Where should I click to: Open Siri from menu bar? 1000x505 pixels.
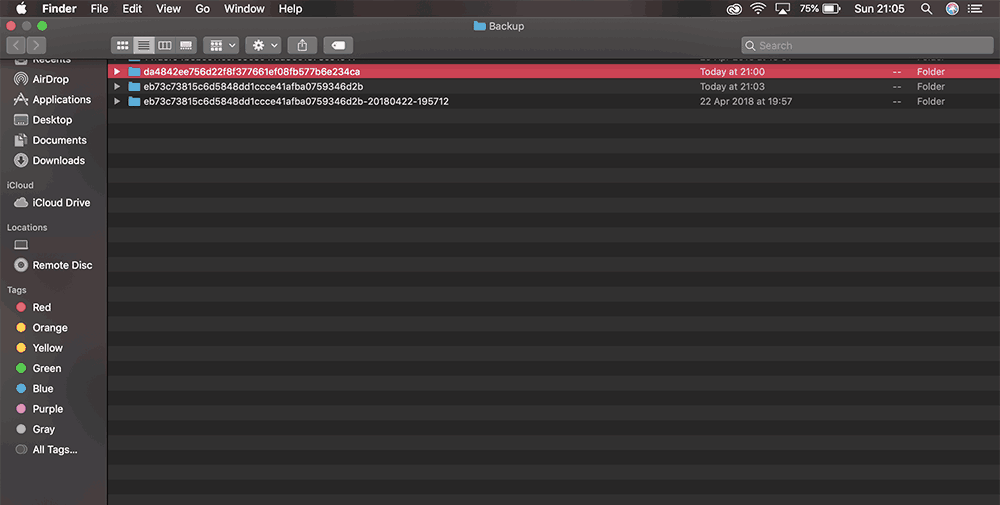(952, 8)
